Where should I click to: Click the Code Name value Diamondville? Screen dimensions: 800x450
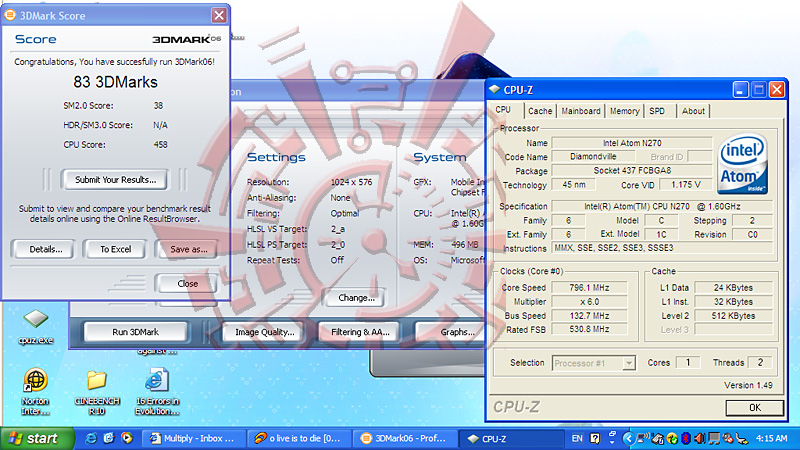[x=593, y=157]
